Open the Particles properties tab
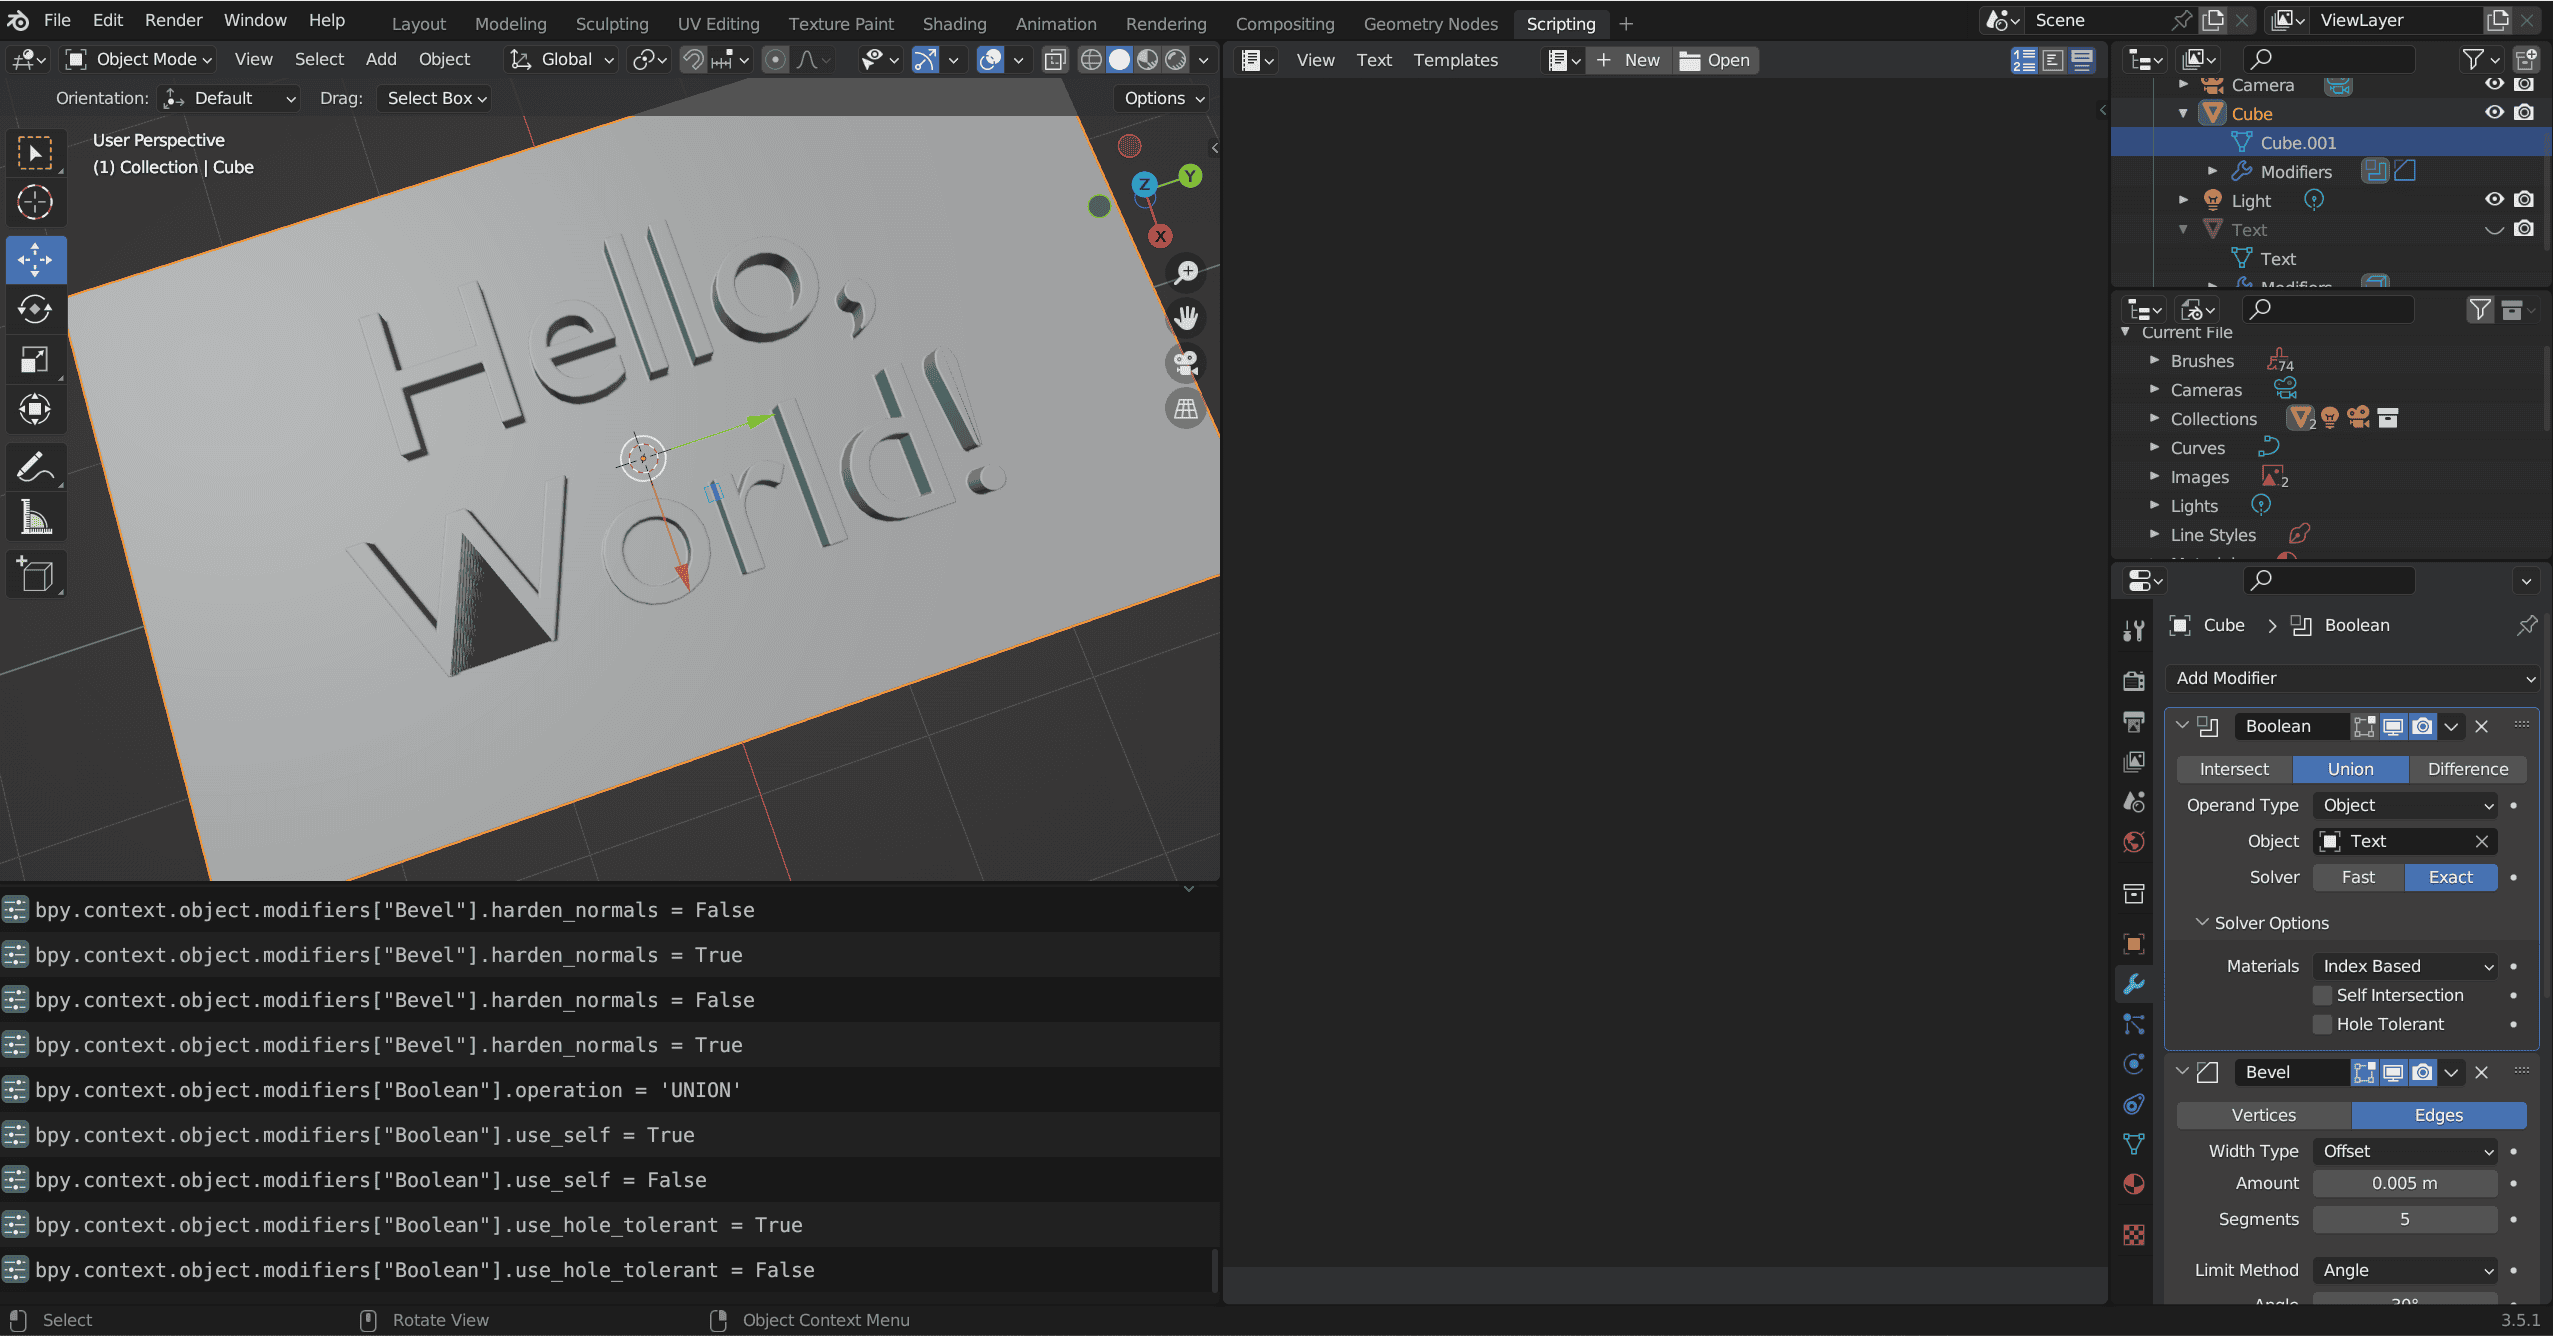The height and width of the screenshot is (1336, 2553). click(x=2134, y=1024)
